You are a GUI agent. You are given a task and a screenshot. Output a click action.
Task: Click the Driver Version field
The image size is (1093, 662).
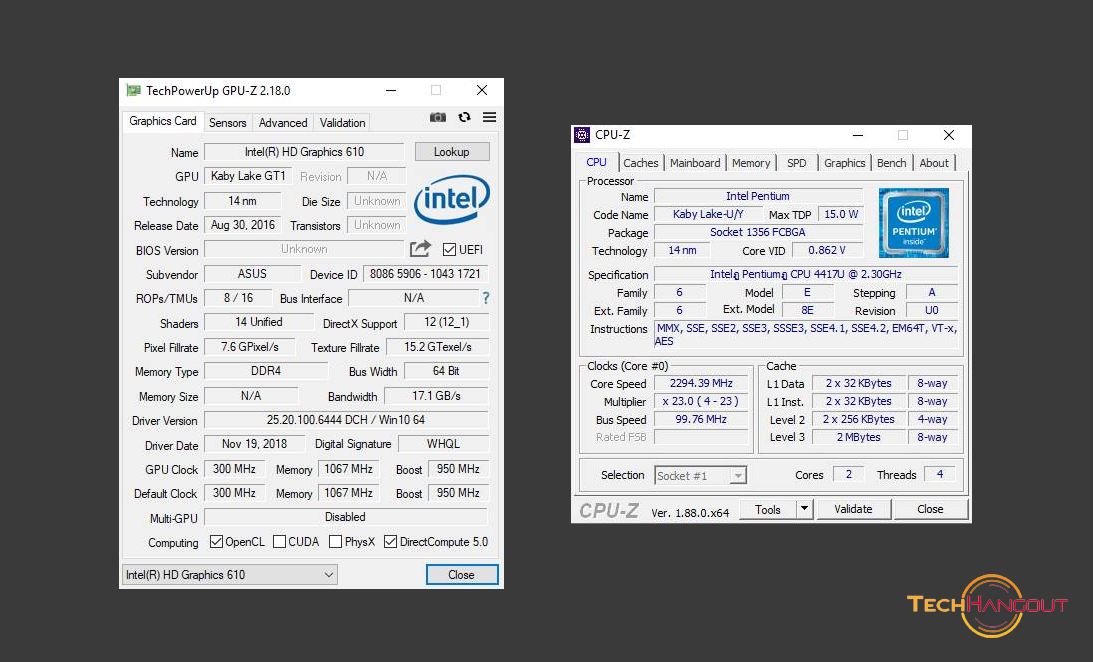(x=346, y=420)
